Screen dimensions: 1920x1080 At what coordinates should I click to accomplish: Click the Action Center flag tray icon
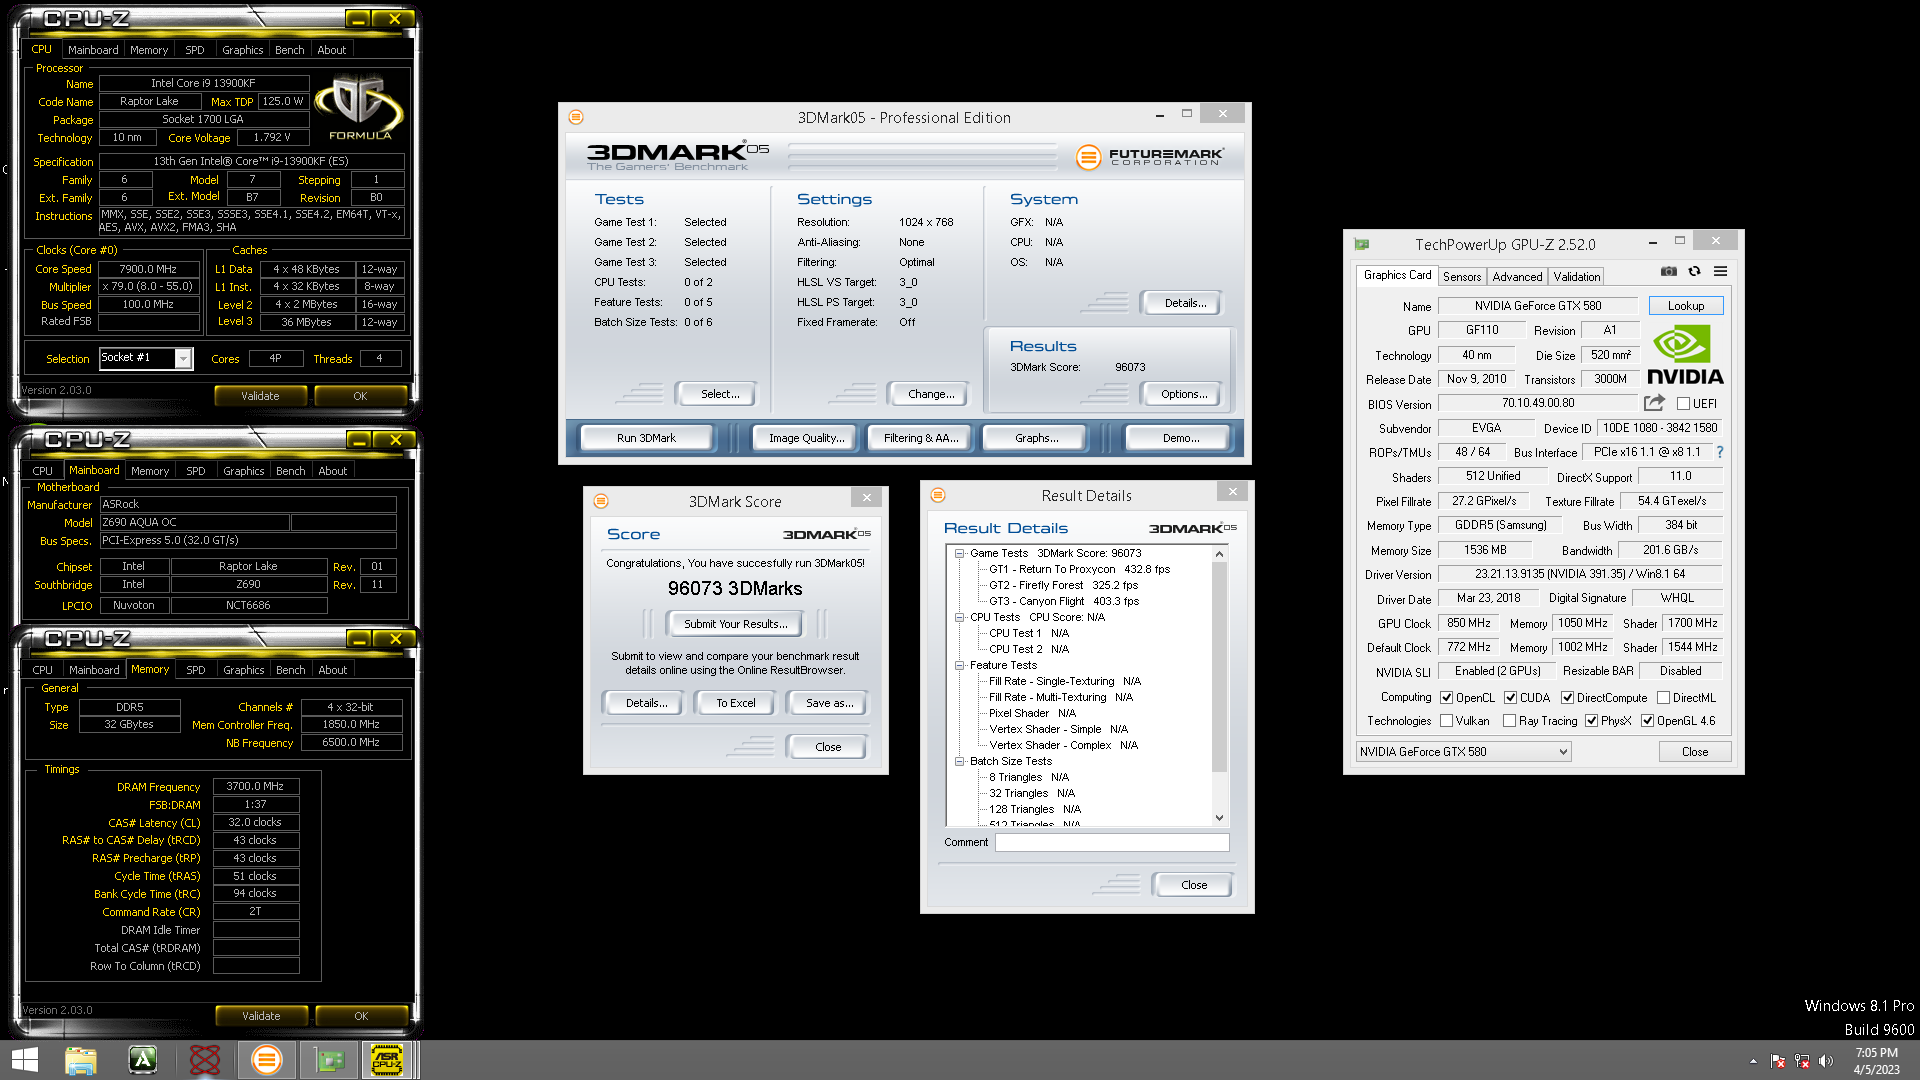tap(1778, 1061)
